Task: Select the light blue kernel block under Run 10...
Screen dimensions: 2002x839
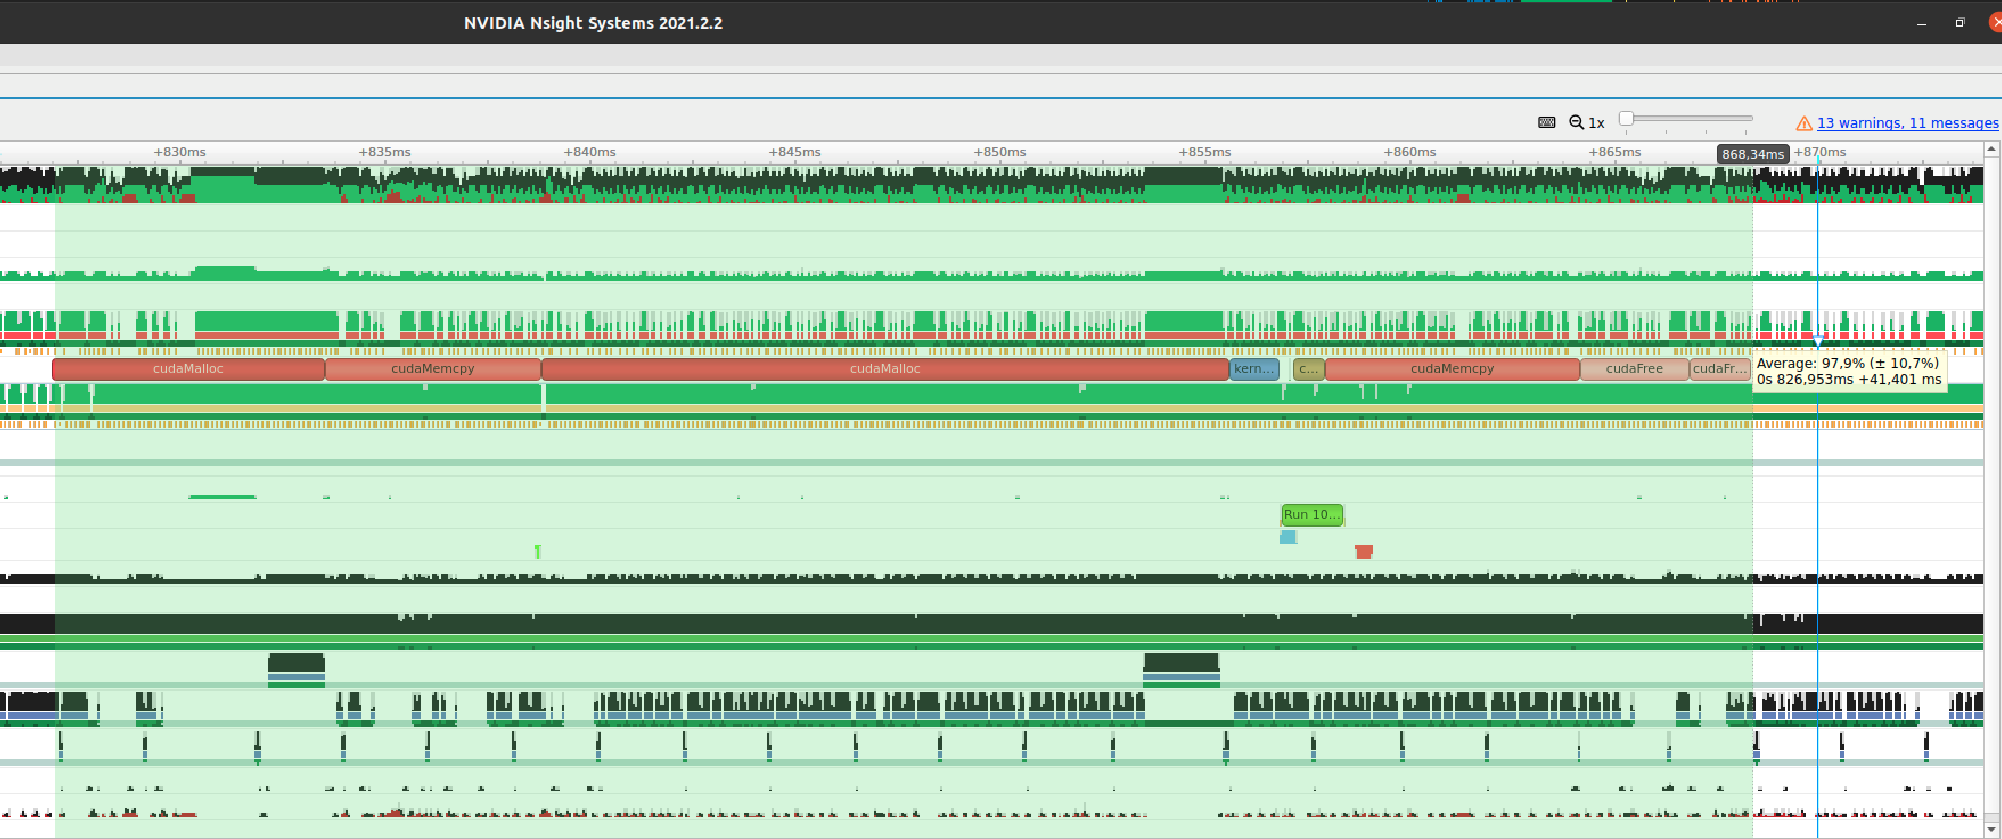Action: point(1288,537)
